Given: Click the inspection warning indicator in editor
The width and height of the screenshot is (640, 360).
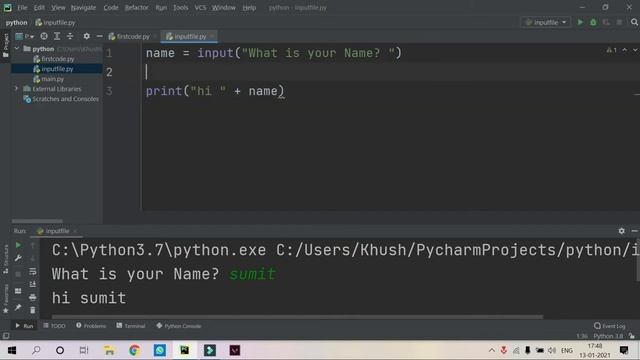Looking at the screenshot, I should pos(611,50).
